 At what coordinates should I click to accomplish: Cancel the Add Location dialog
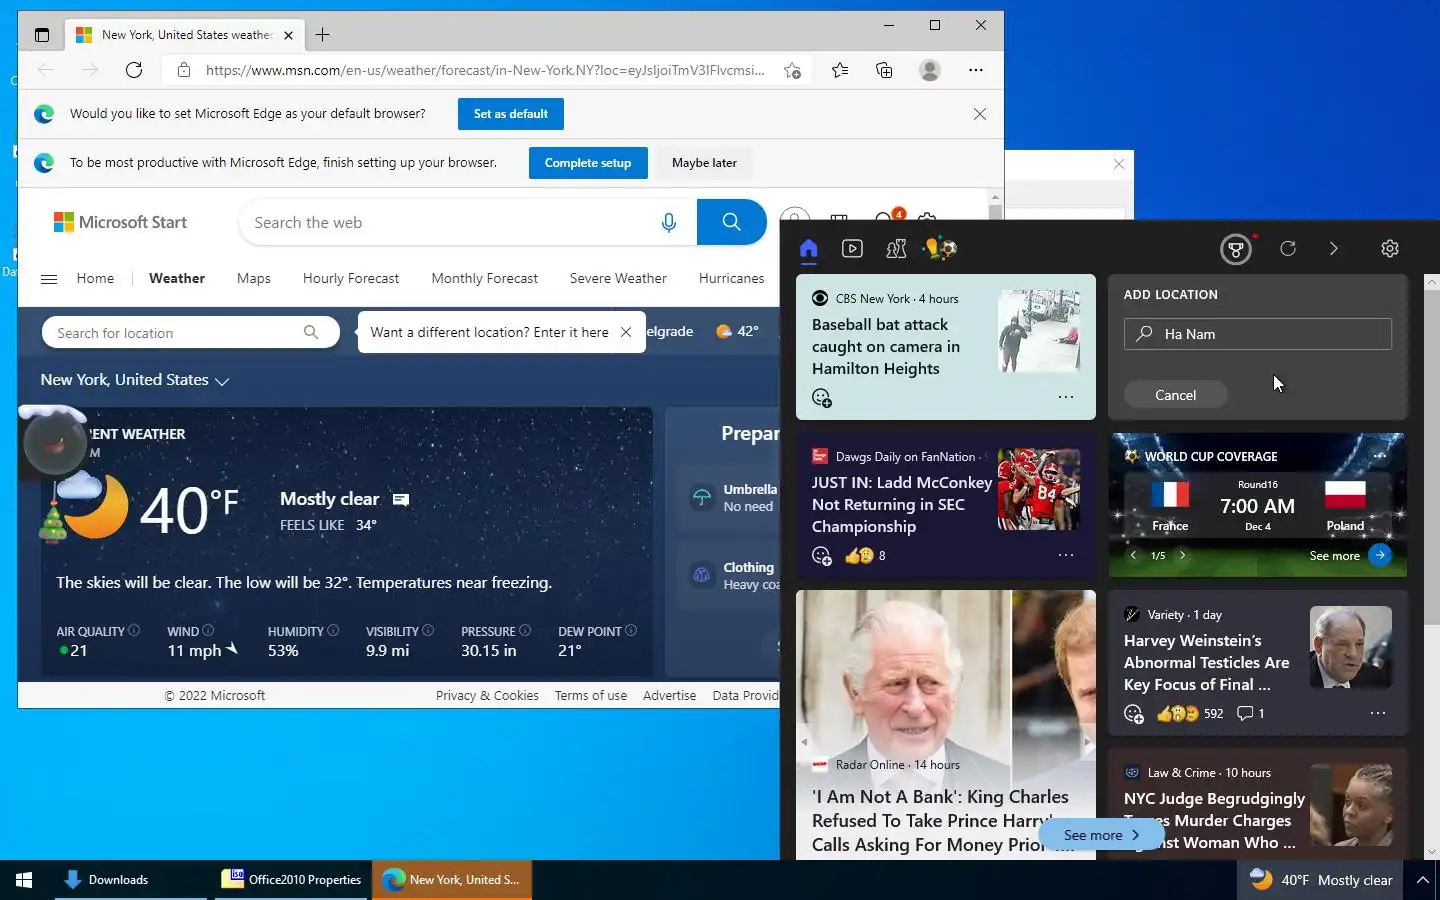tap(1176, 395)
